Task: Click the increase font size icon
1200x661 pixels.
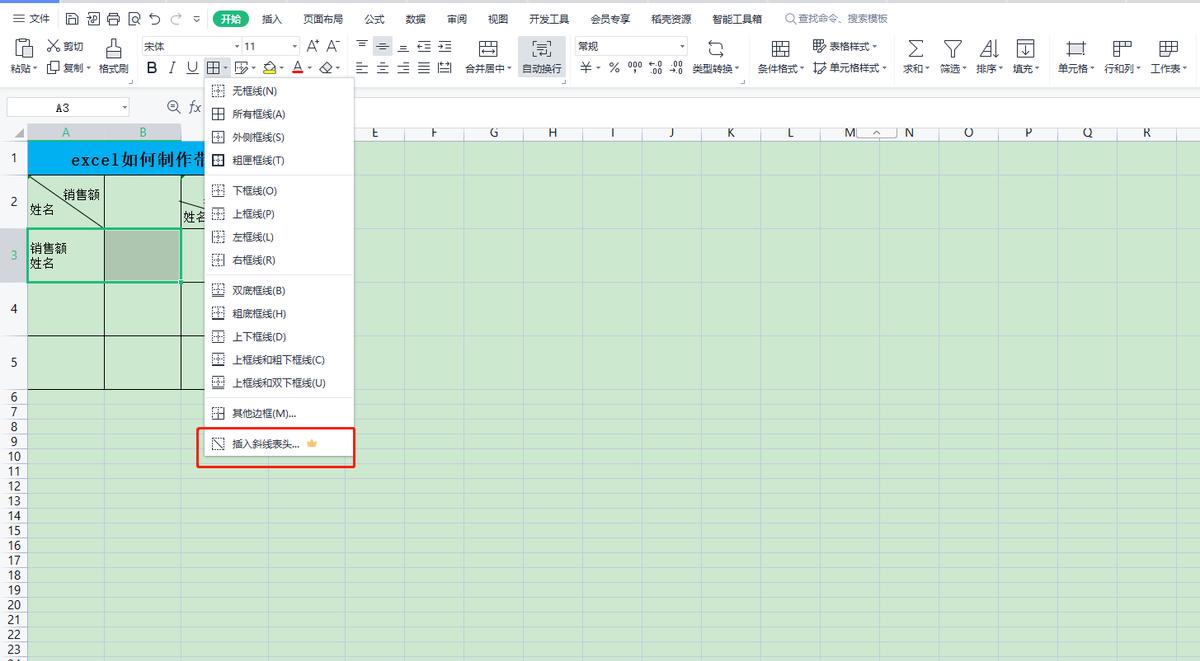Action: [313, 46]
